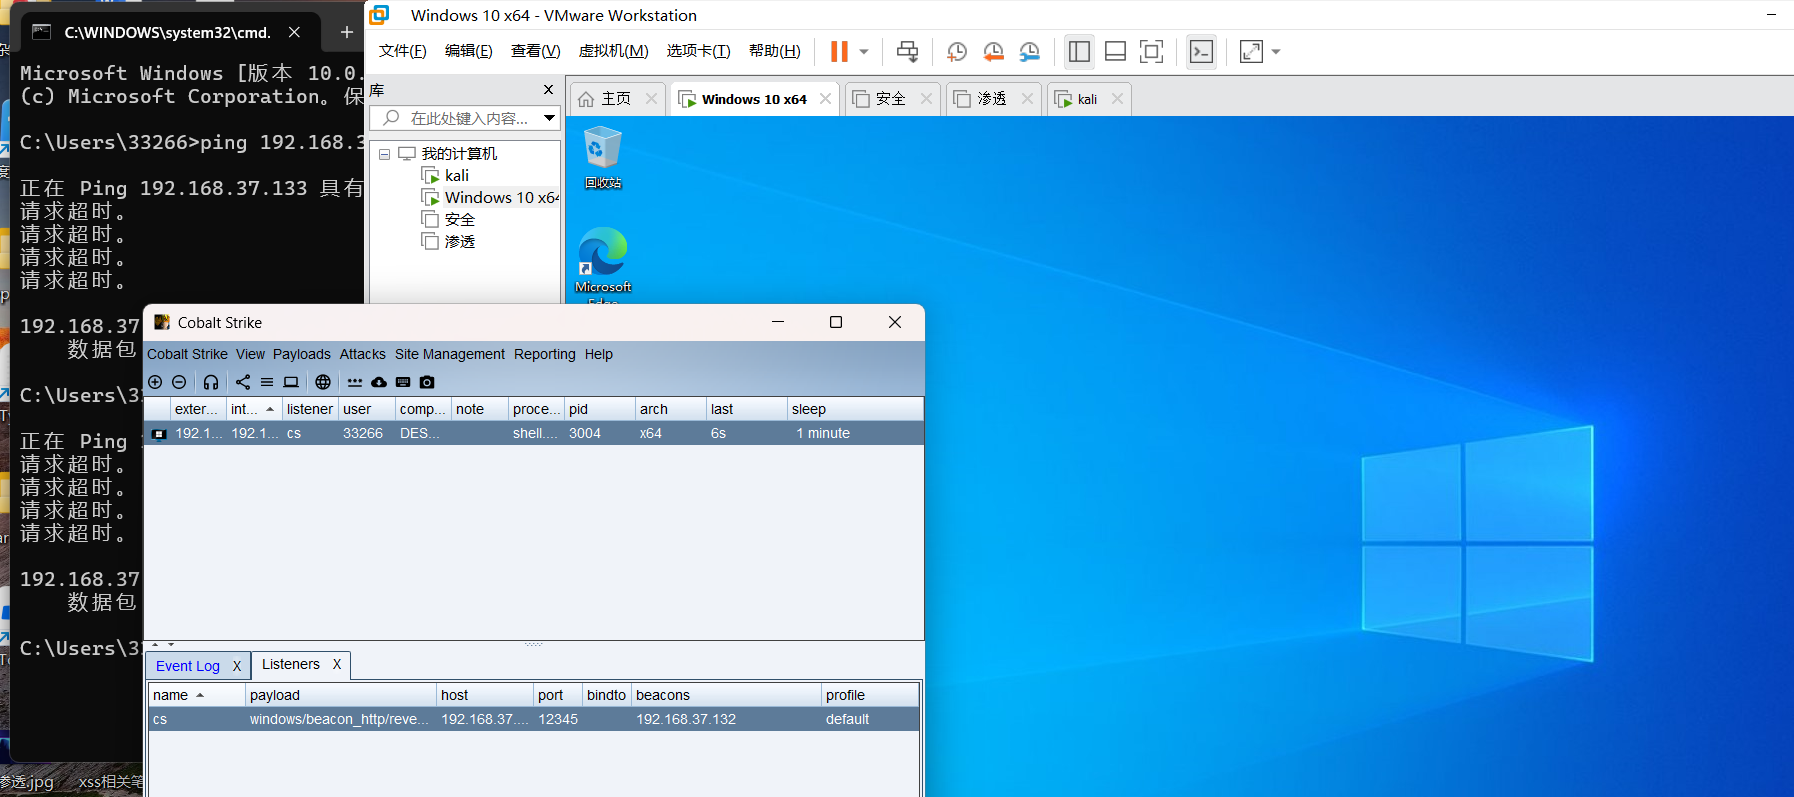1794x797 pixels.
Task: Open snapshot manager wrench icon
Action: click(1029, 52)
